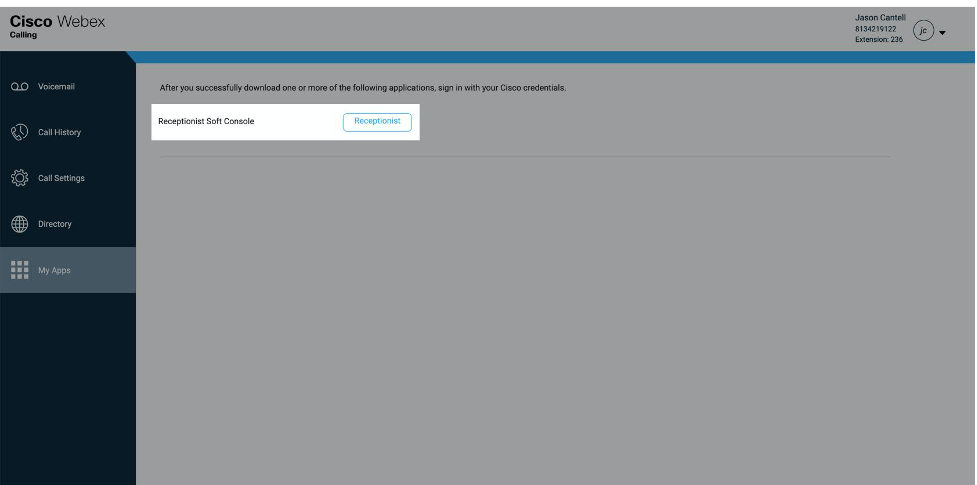This screenshot has height=485, width=977.
Task: Select My Apps label in sidebar
Action: [54, 270]
